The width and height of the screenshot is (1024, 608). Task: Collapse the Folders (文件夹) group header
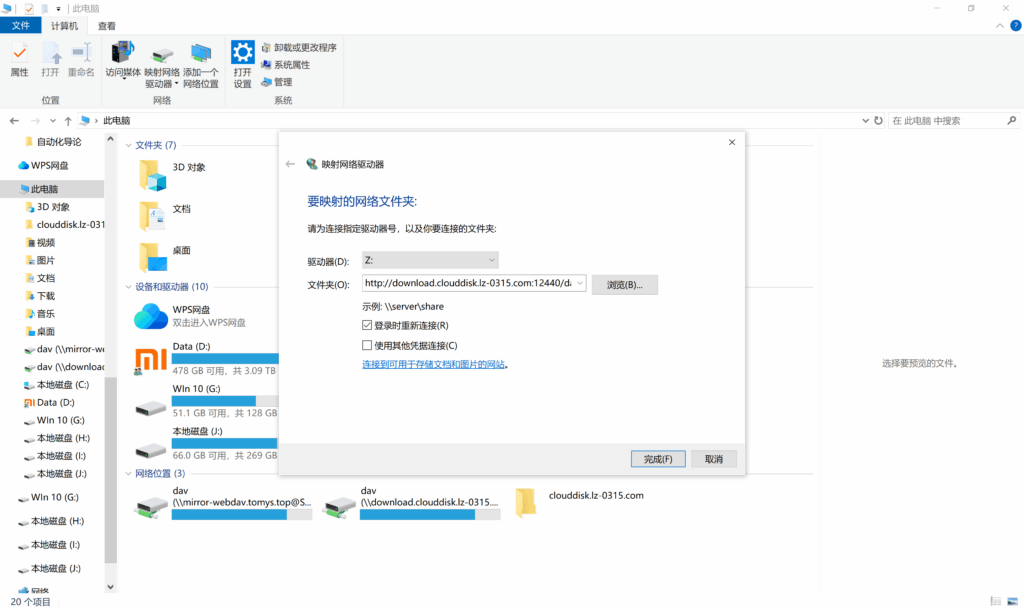pos(129,145)
